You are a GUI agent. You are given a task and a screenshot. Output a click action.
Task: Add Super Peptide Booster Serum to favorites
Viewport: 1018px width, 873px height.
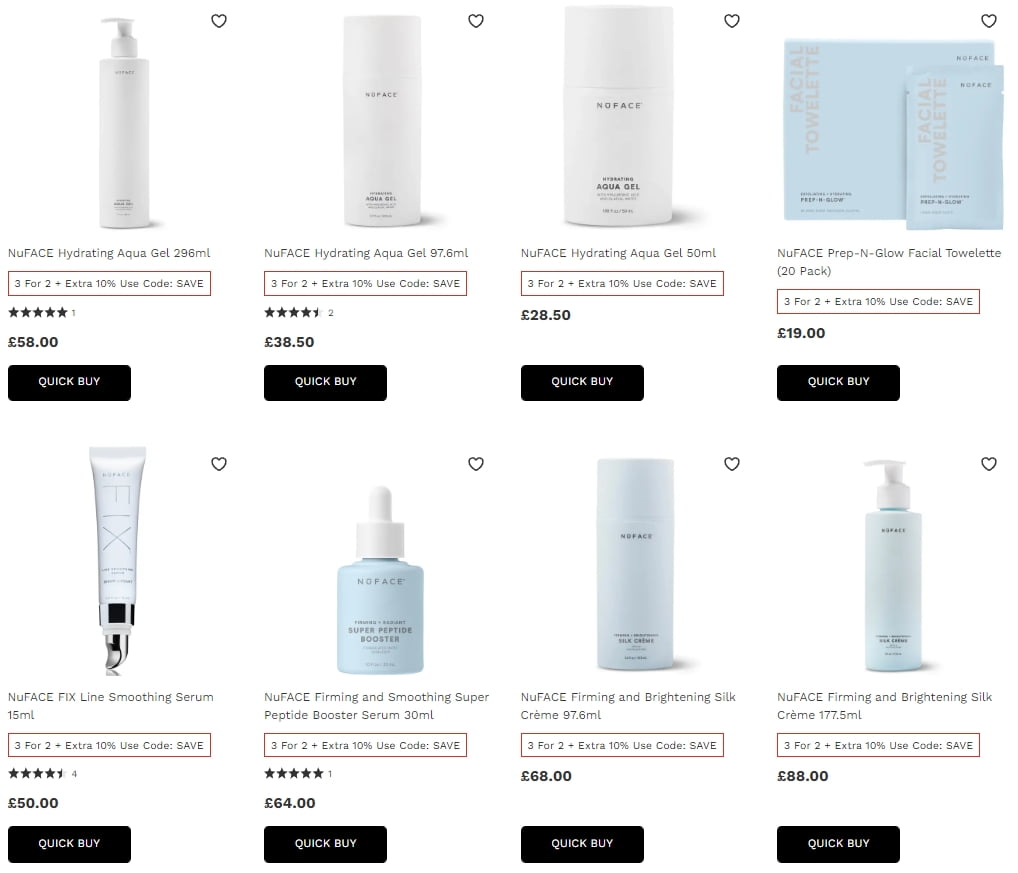[x=476, y=463]
